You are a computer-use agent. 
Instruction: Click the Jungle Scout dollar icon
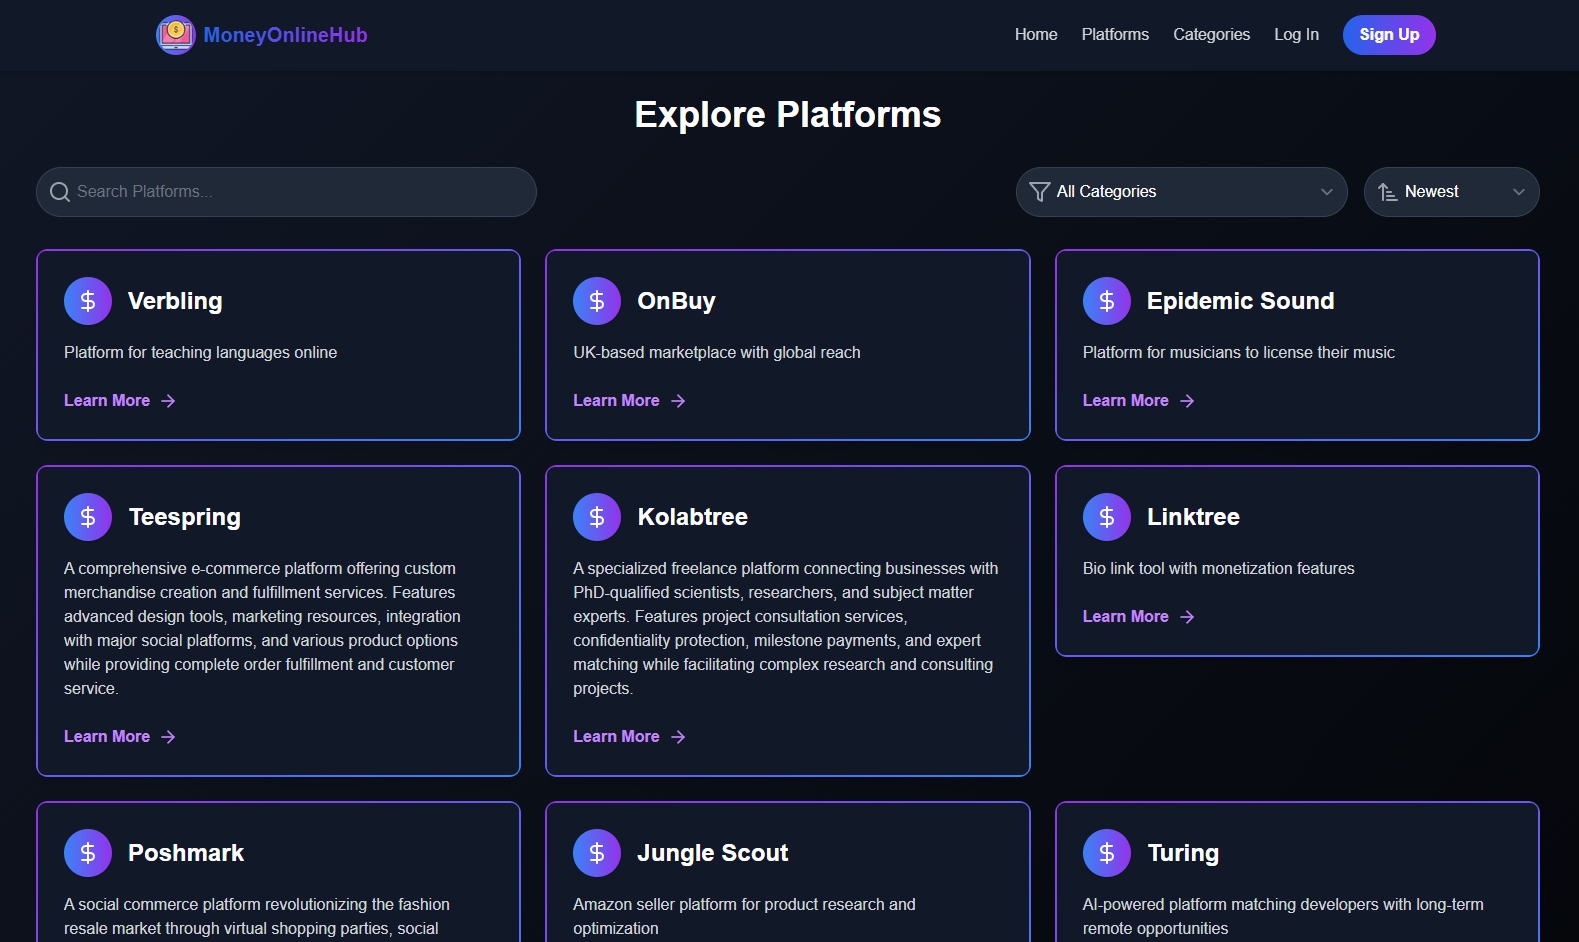(x=597, y=853)
